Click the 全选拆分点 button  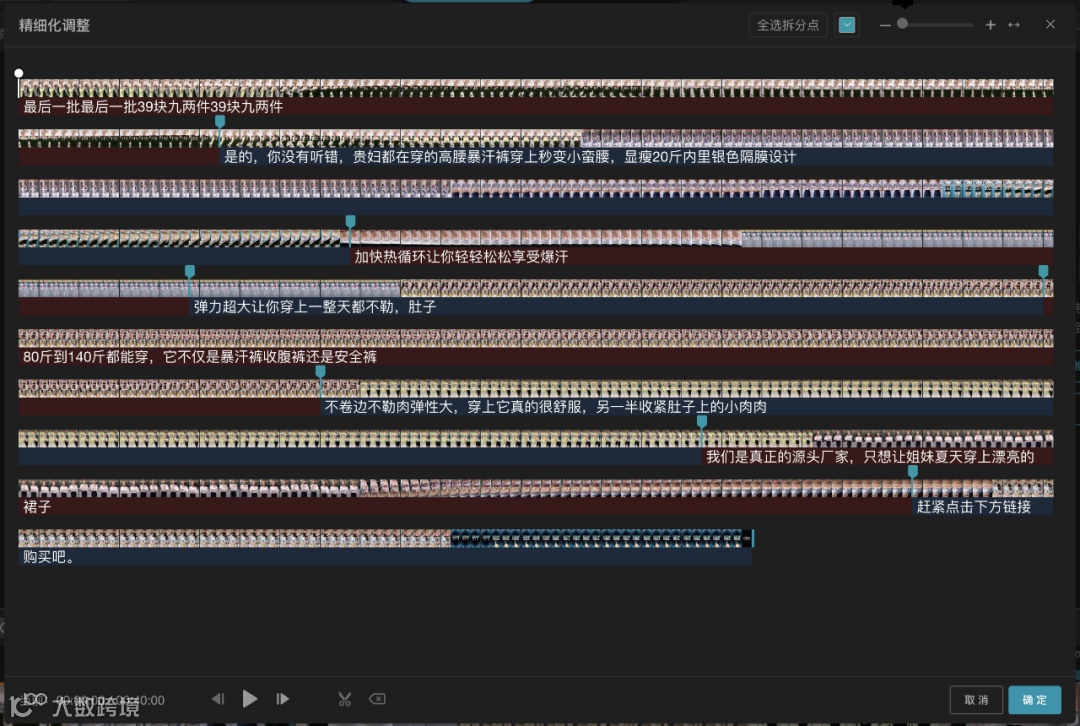pyautogui.click(x=787, y=25)
